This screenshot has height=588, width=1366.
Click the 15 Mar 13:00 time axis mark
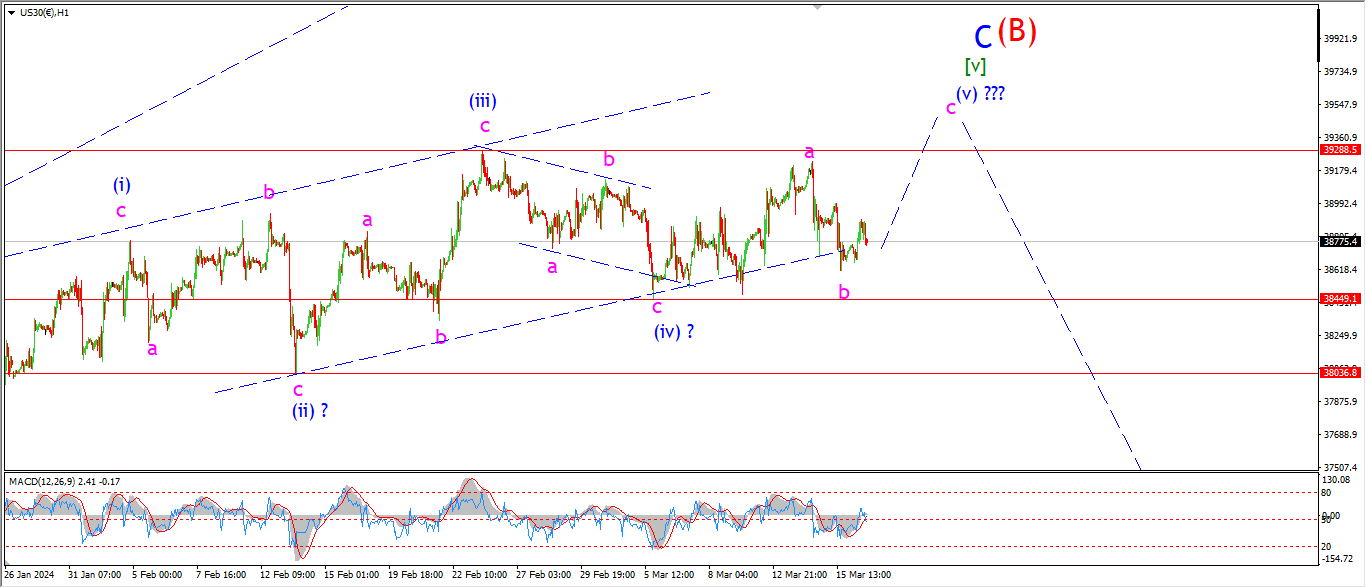point(862,575)
